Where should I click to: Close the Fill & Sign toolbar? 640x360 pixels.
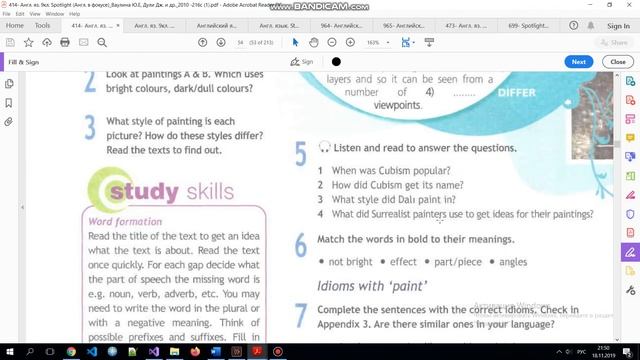click(x=618, y=62)
